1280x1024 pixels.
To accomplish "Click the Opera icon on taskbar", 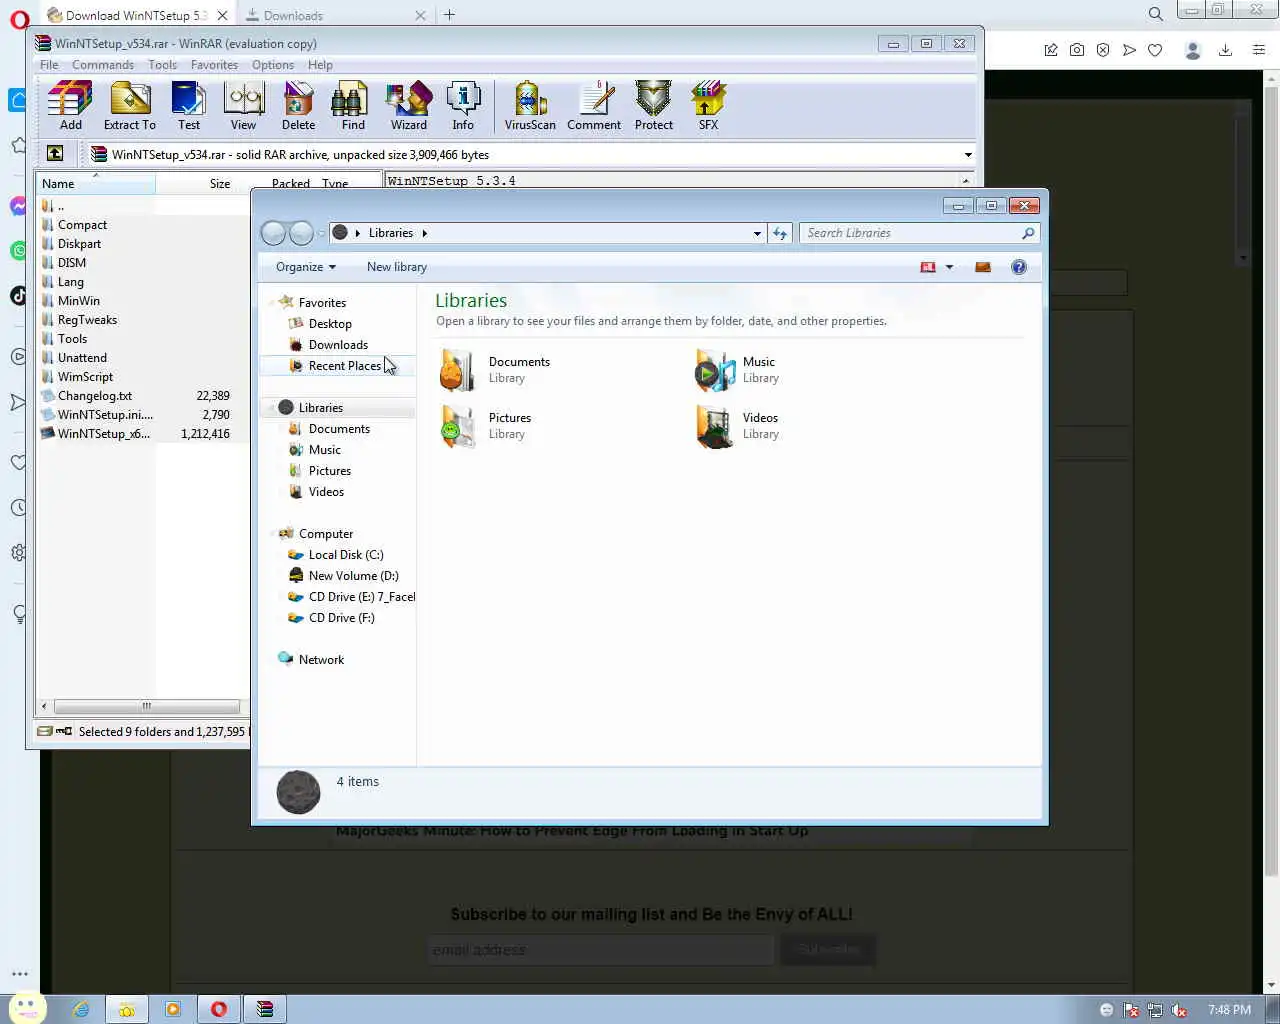I will 219,1009.
